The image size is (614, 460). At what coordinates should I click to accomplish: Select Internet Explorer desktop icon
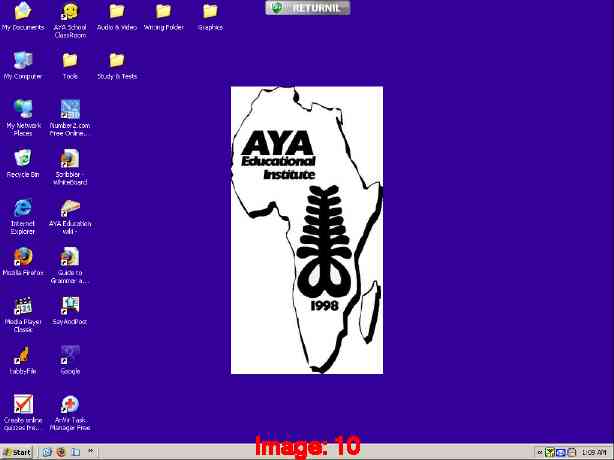pos(23,216)
